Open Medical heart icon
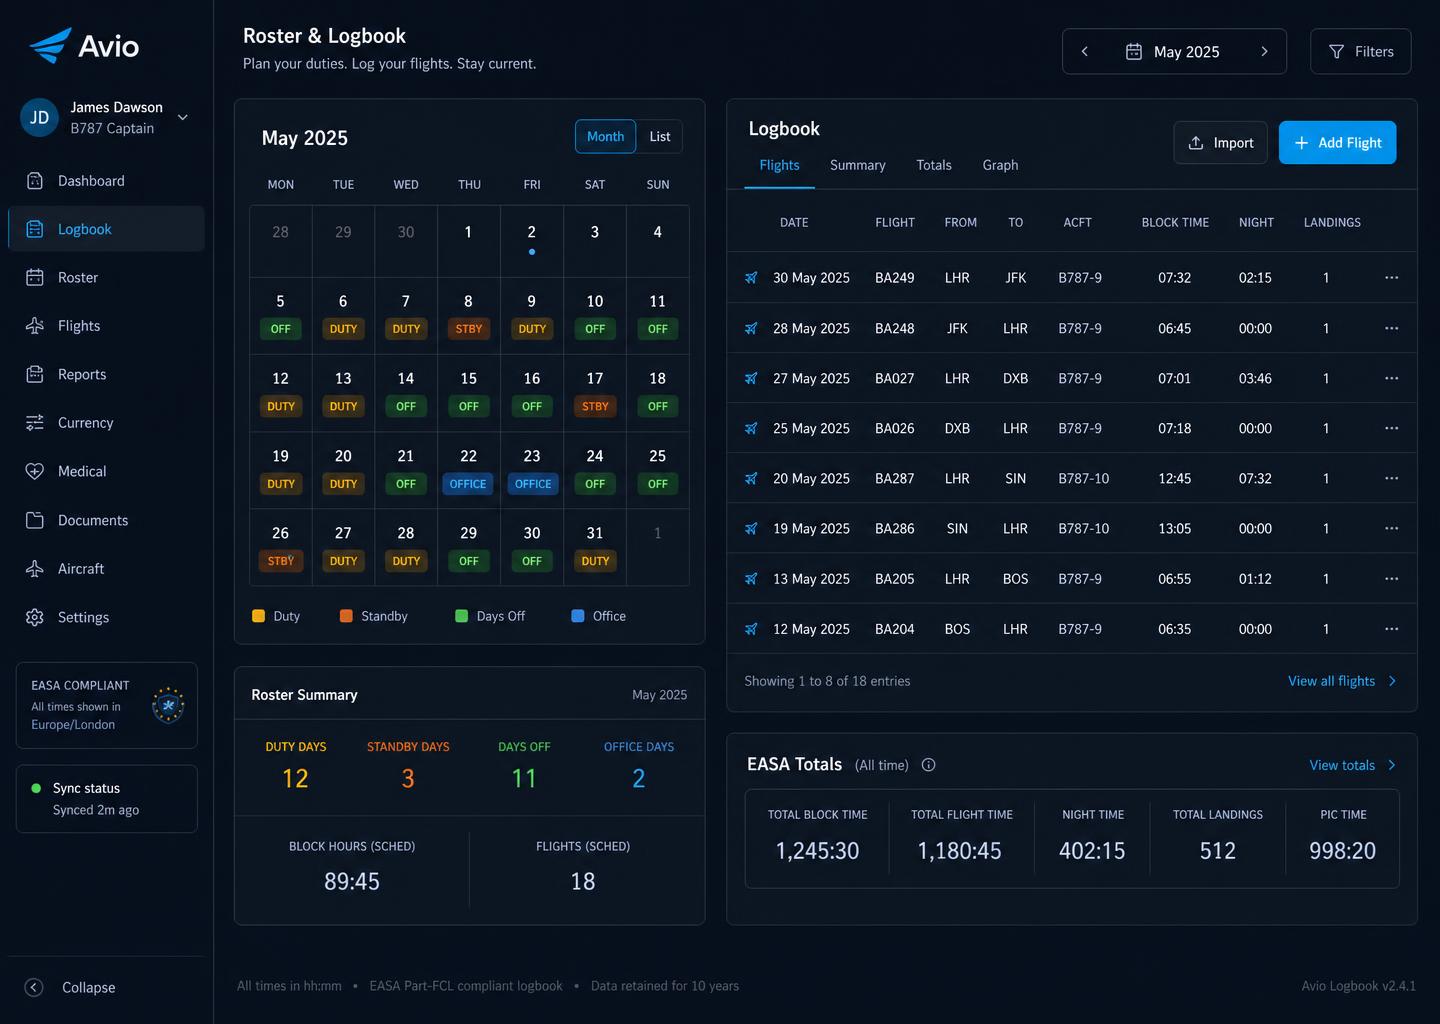 click(35, 472)
